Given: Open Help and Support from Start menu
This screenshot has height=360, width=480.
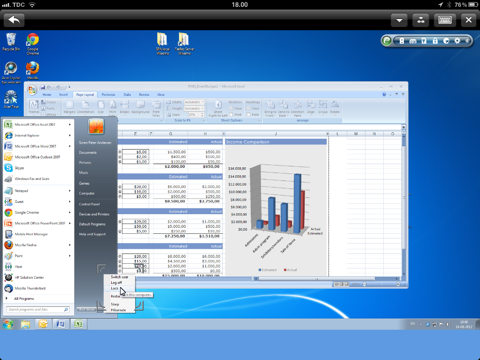Looking at the screenshot, I should click(92, 234).
